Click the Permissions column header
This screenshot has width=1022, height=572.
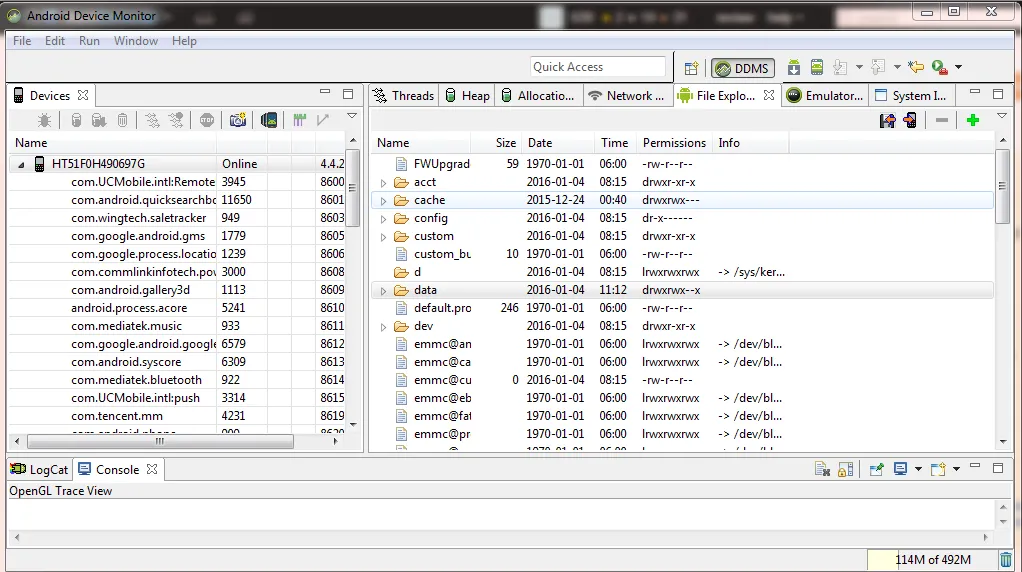click(674, 143)
